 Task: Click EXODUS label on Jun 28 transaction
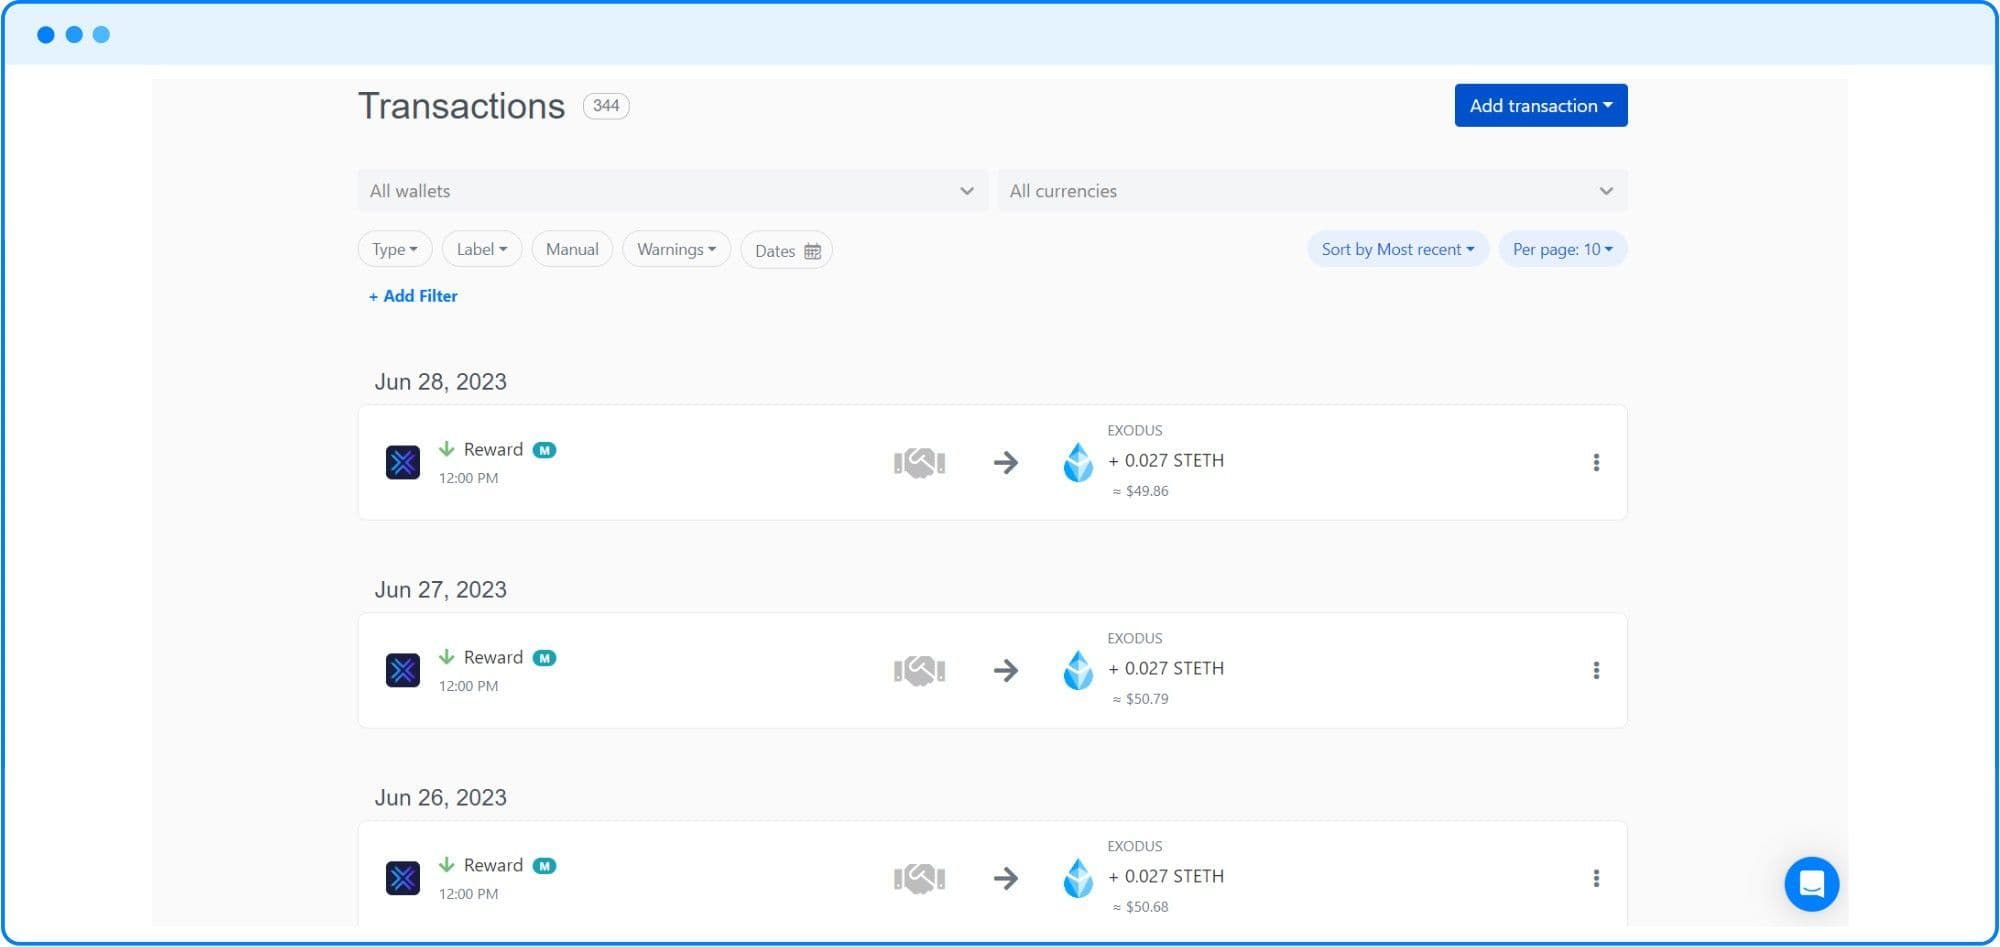pyautogui.click(x=1135, y=431)
